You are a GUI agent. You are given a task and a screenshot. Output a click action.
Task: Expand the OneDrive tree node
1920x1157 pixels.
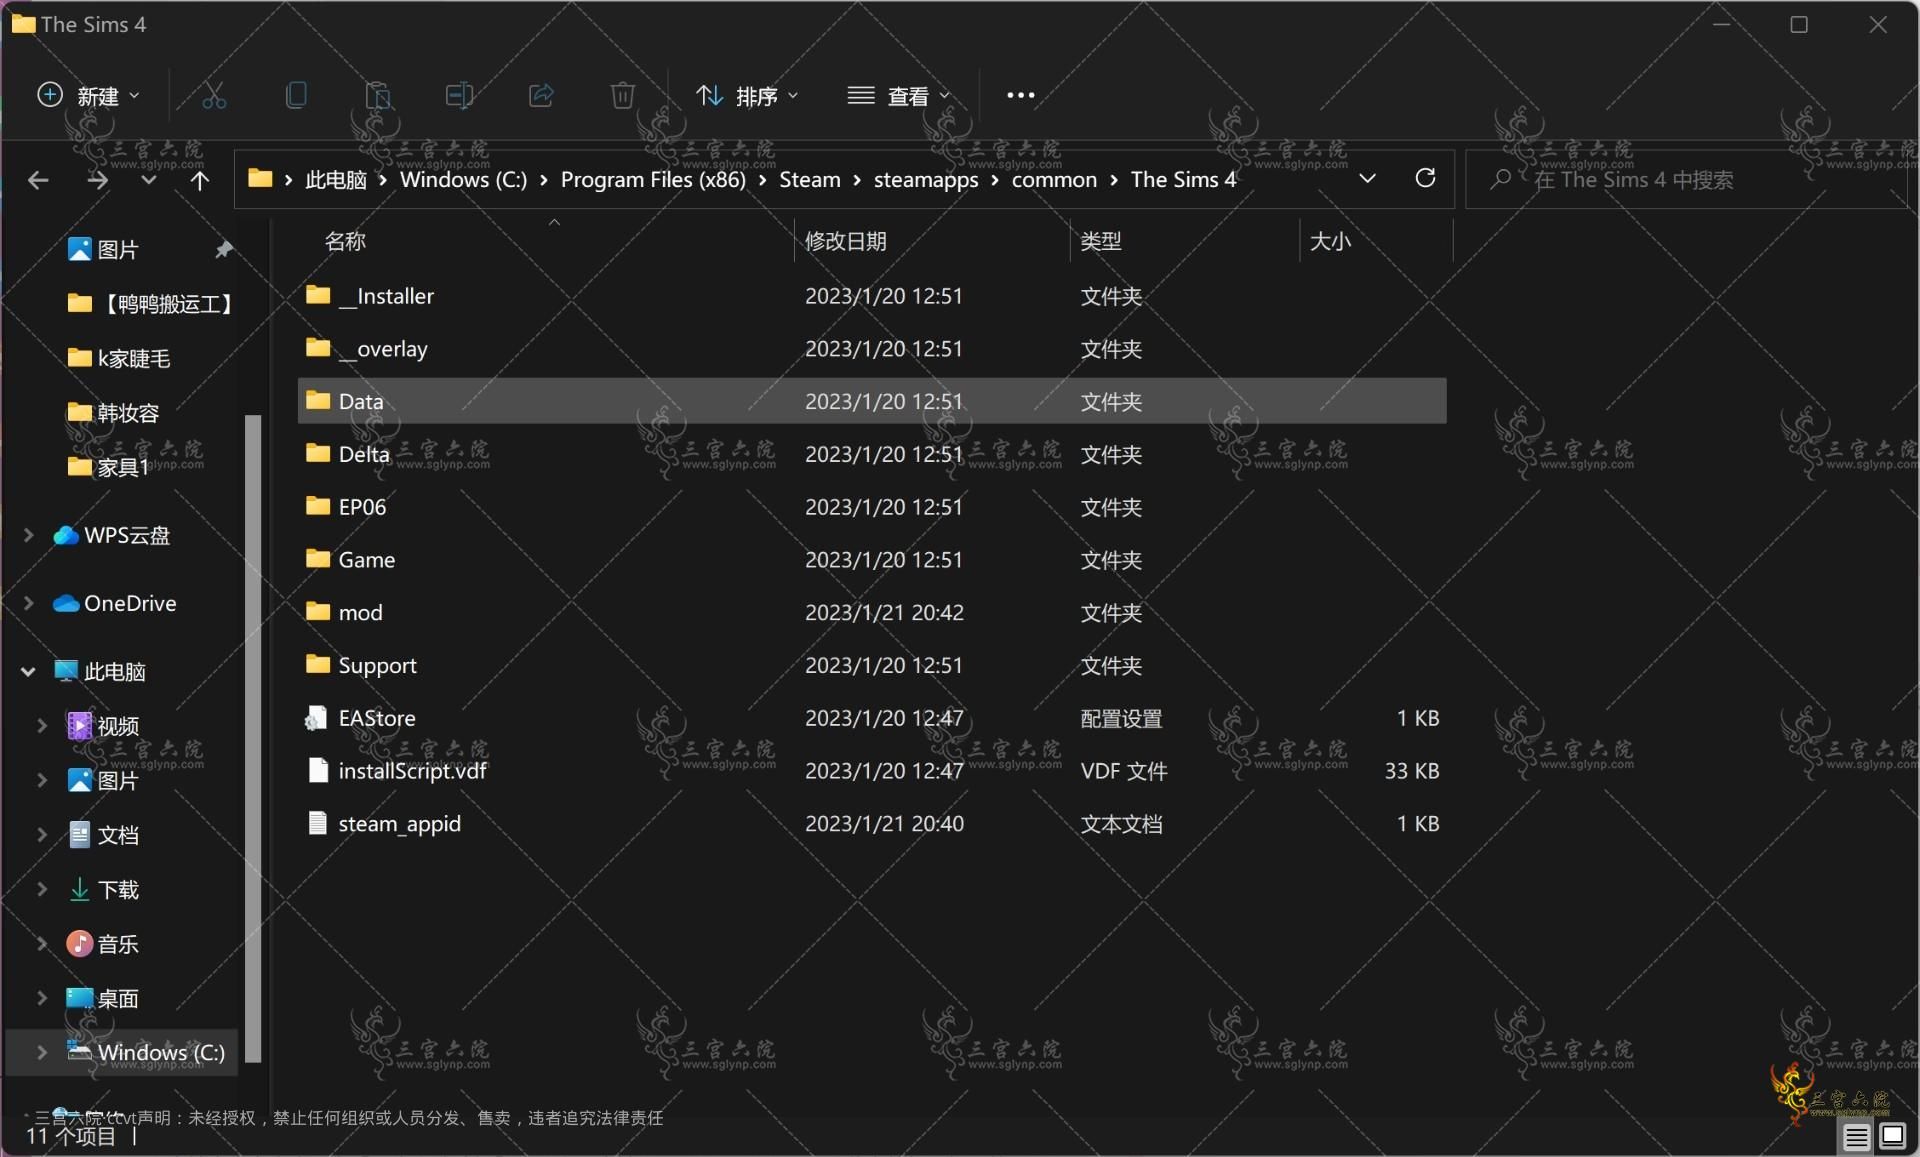29,603
